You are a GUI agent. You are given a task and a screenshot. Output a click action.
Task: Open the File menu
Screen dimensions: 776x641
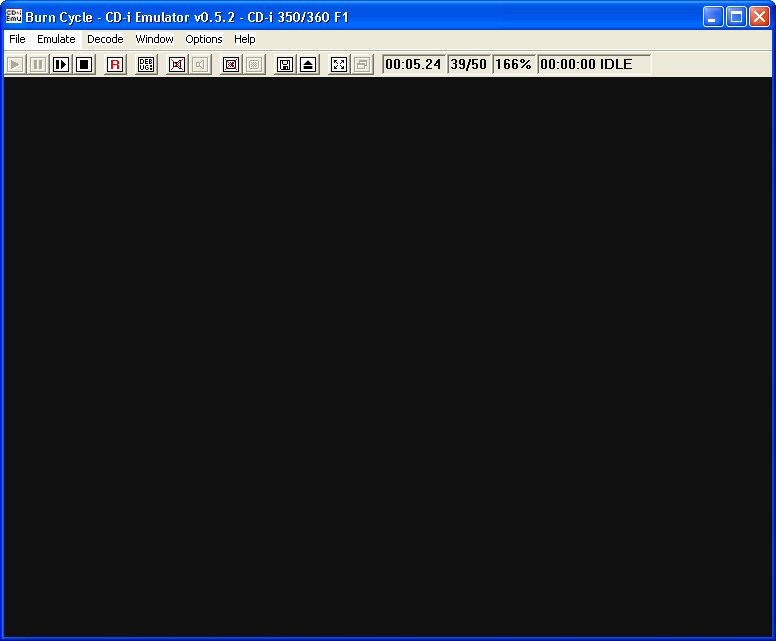coord(17,39)
